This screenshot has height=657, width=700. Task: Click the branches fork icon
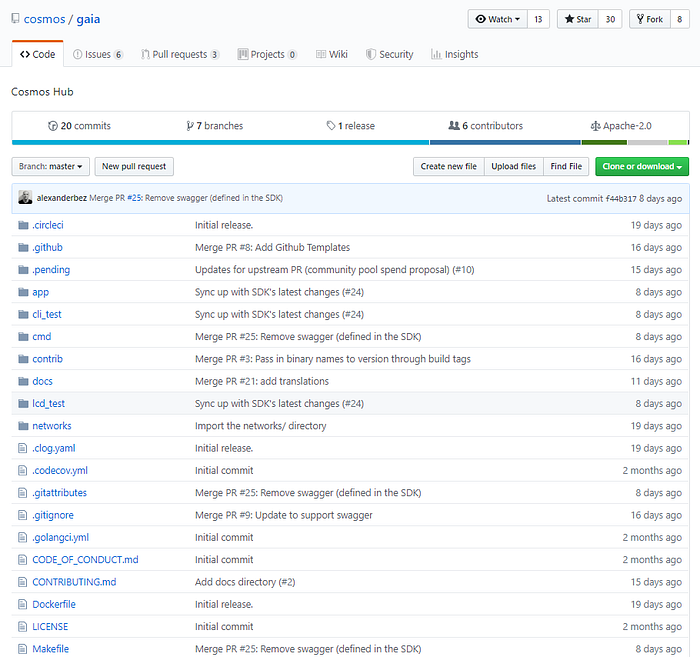click(x=190, y=126)
